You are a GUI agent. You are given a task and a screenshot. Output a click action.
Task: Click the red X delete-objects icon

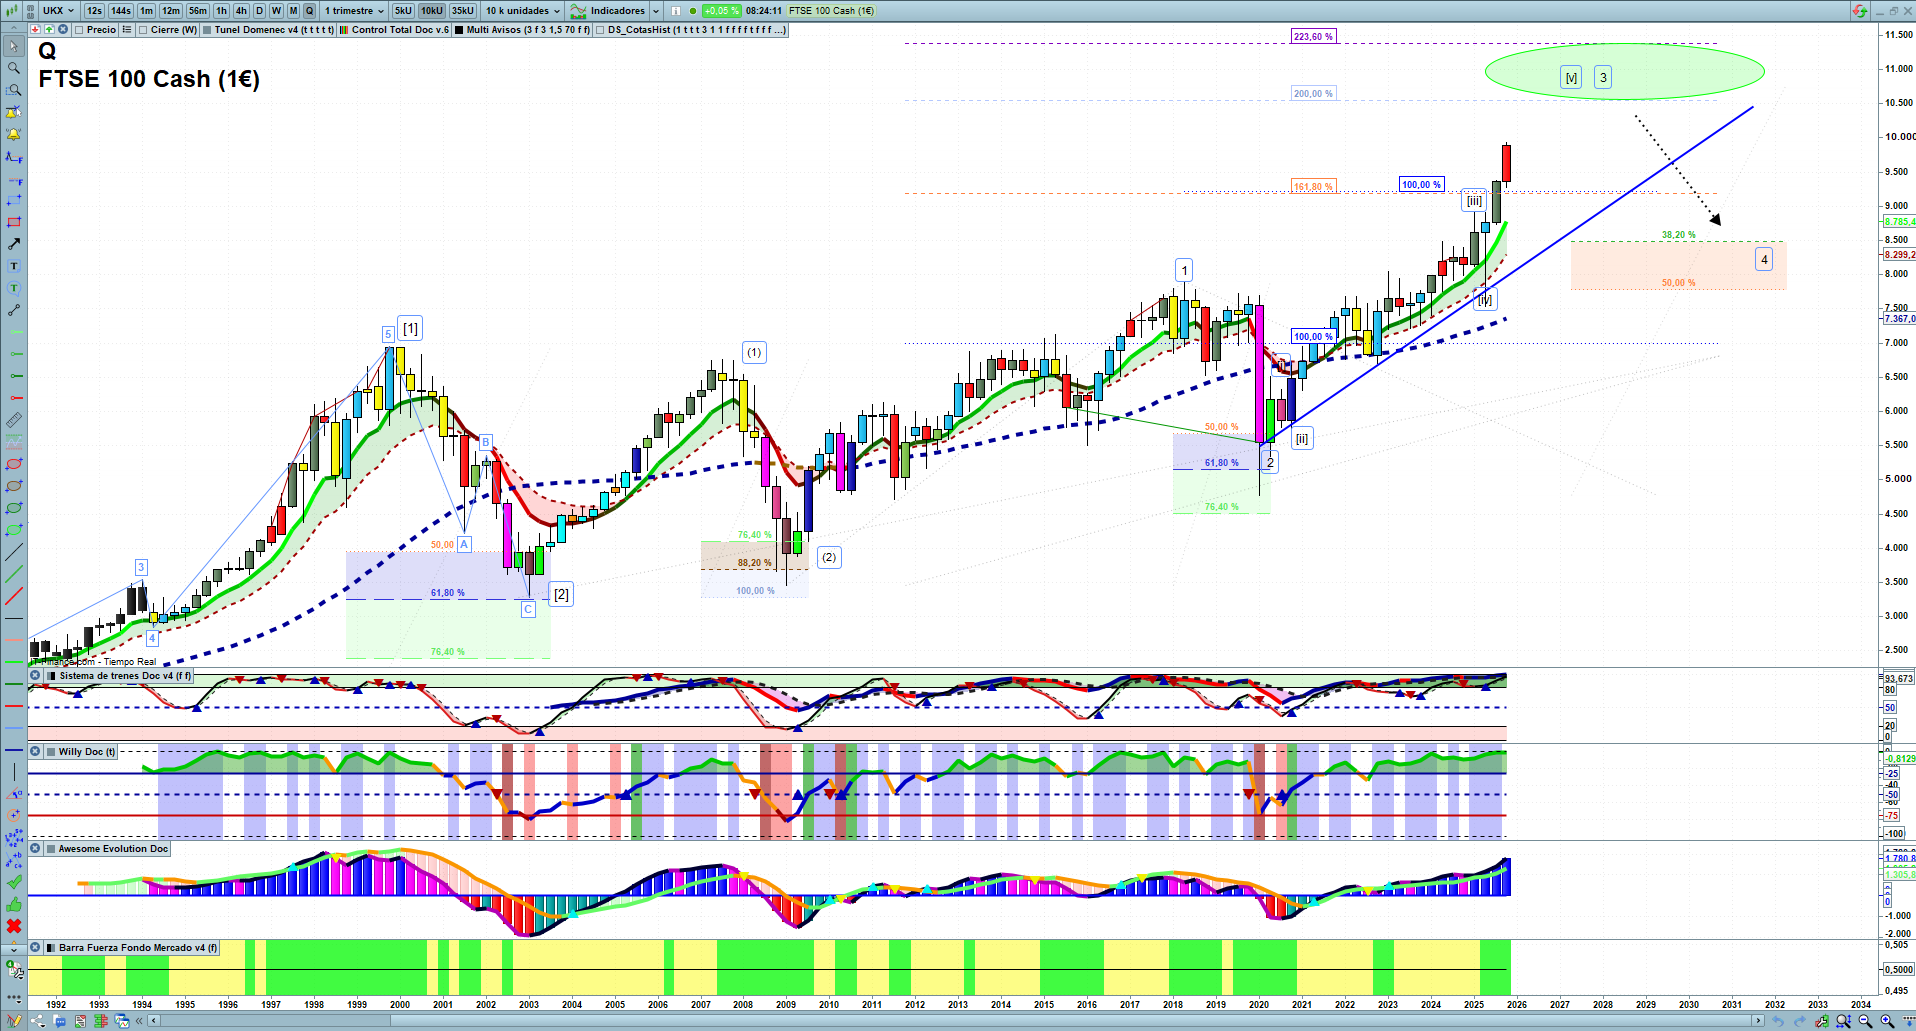[x=14, y=926]
